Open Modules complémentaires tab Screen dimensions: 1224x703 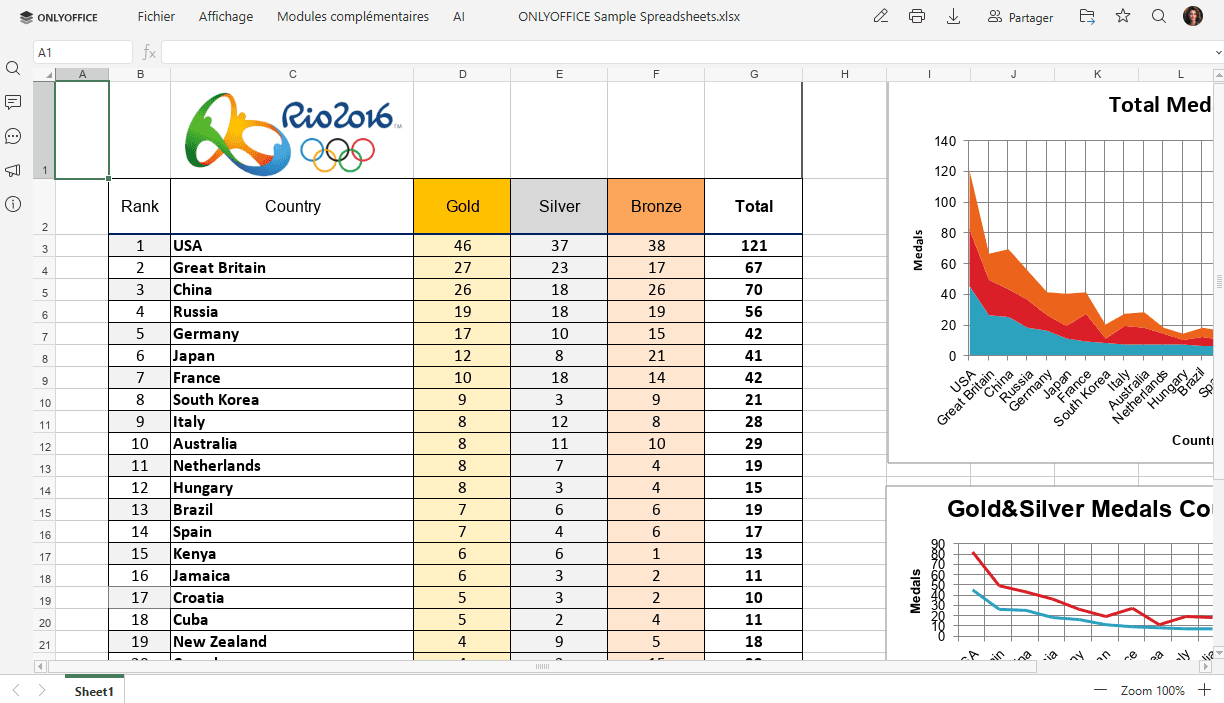point(352,17)
